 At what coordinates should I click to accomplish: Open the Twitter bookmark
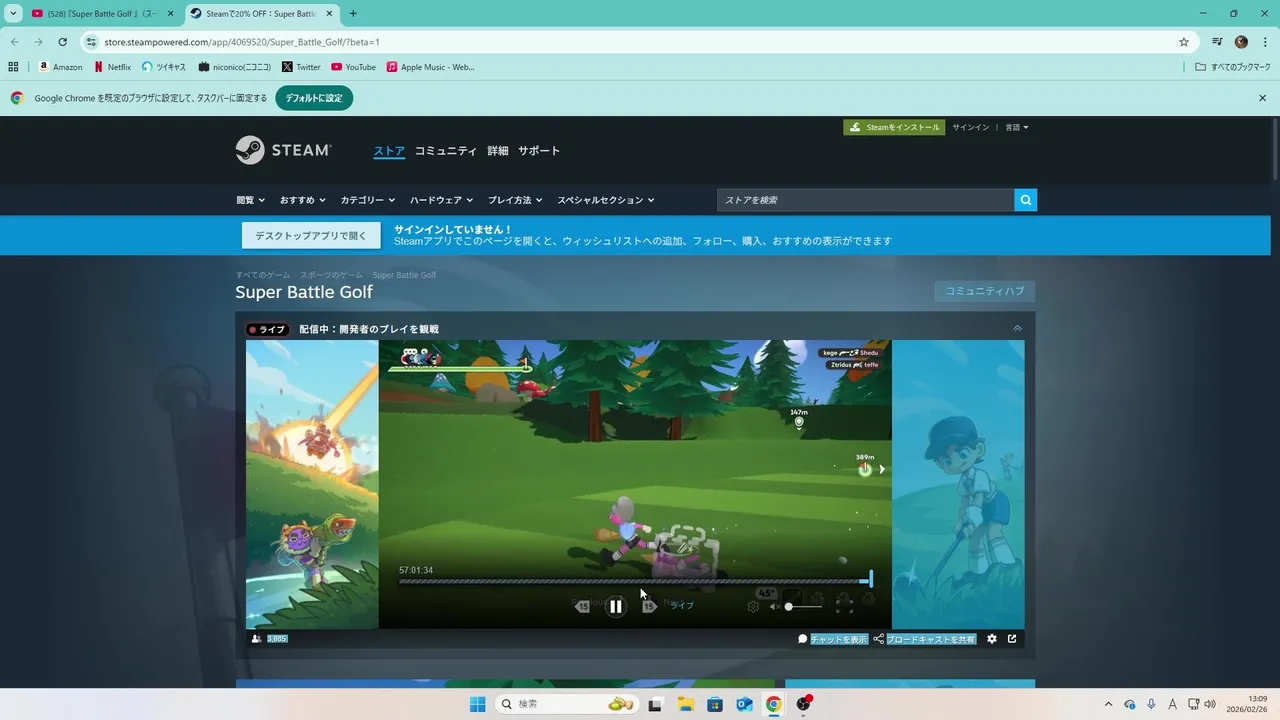click(x=301, y=67)
